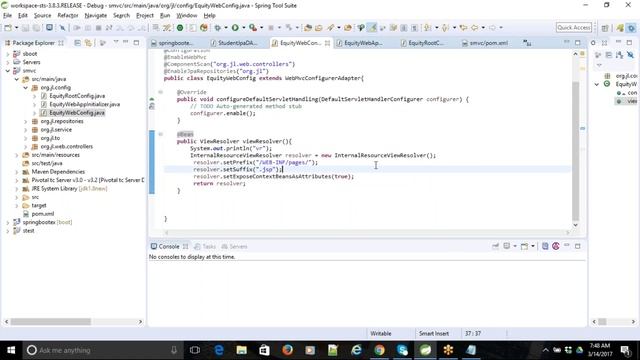Image resolution: width=640 pixels, height=360 pixels.
Task: Click the Open Console icon
Action: [524, 246]
